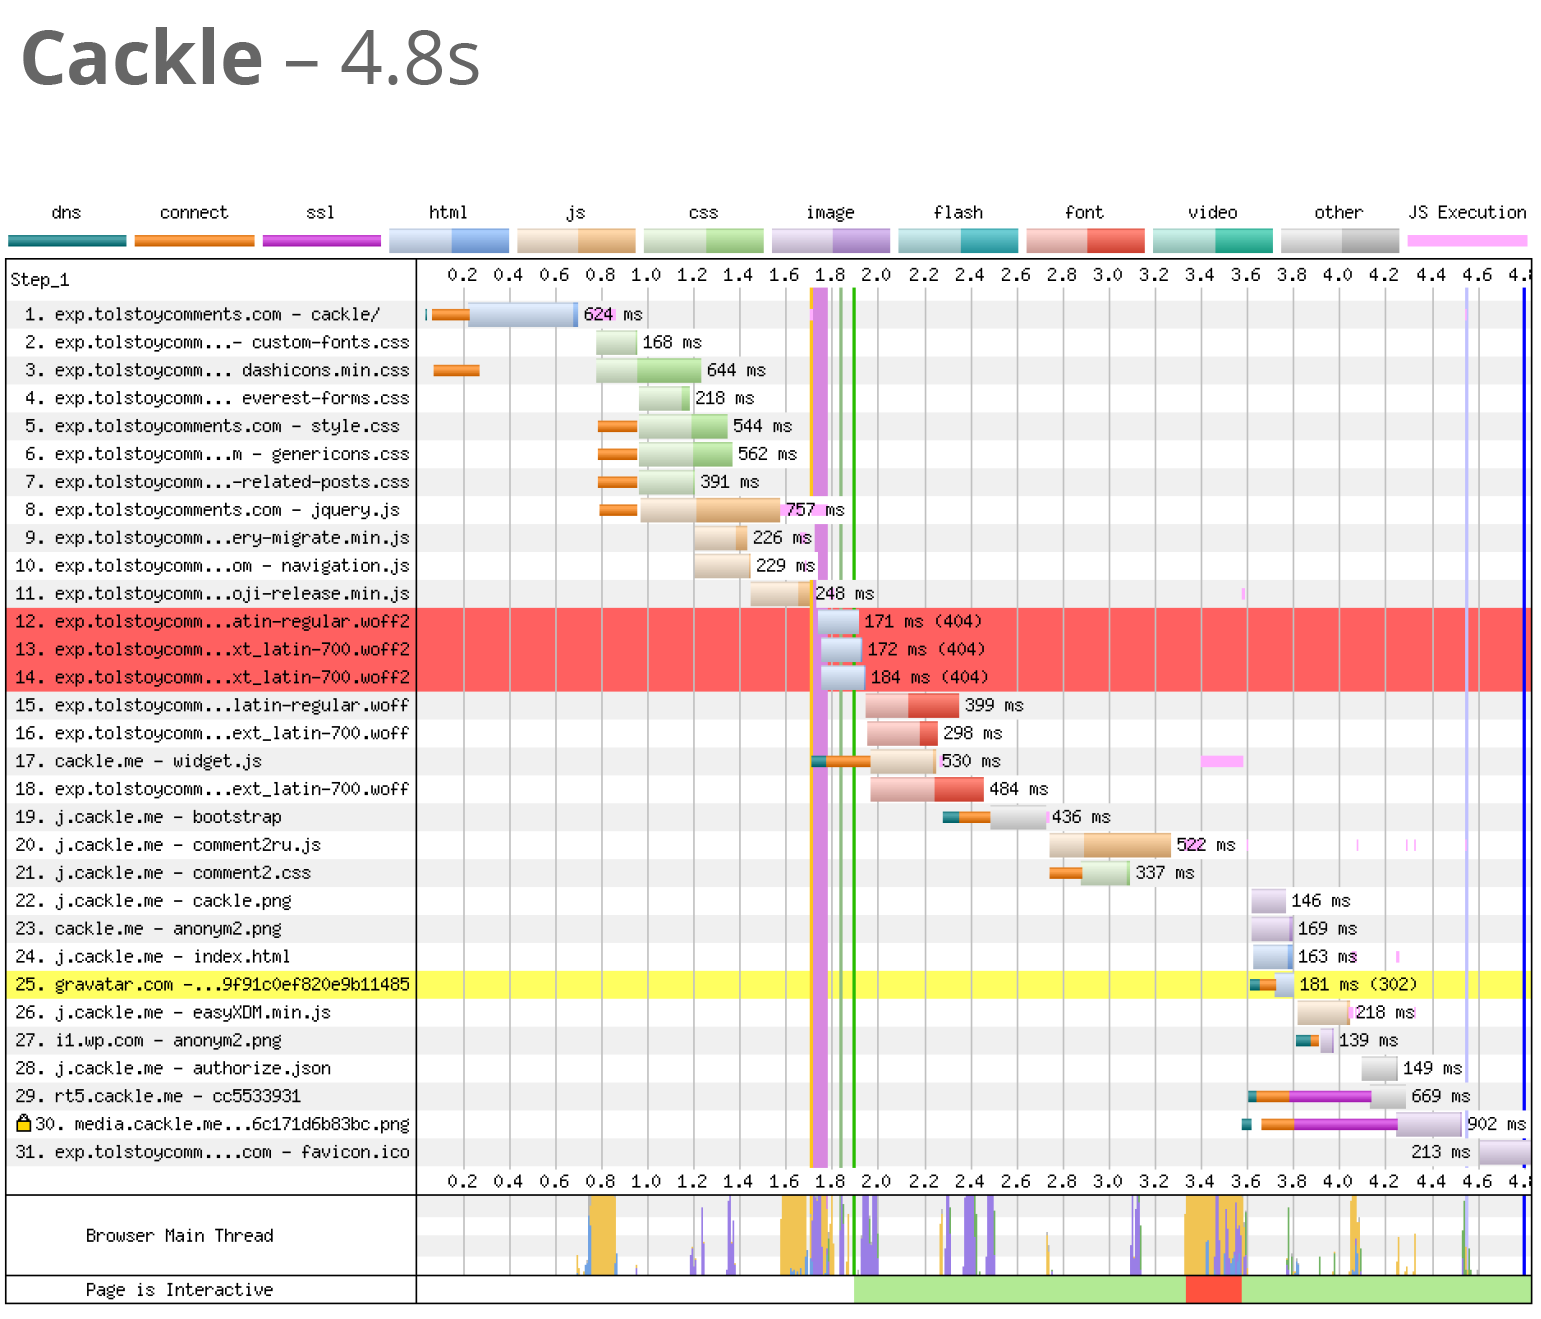Click the "902 ms" timing value
The width and height of the screenshot is (1541, 1319).
coord(1496,1125)
